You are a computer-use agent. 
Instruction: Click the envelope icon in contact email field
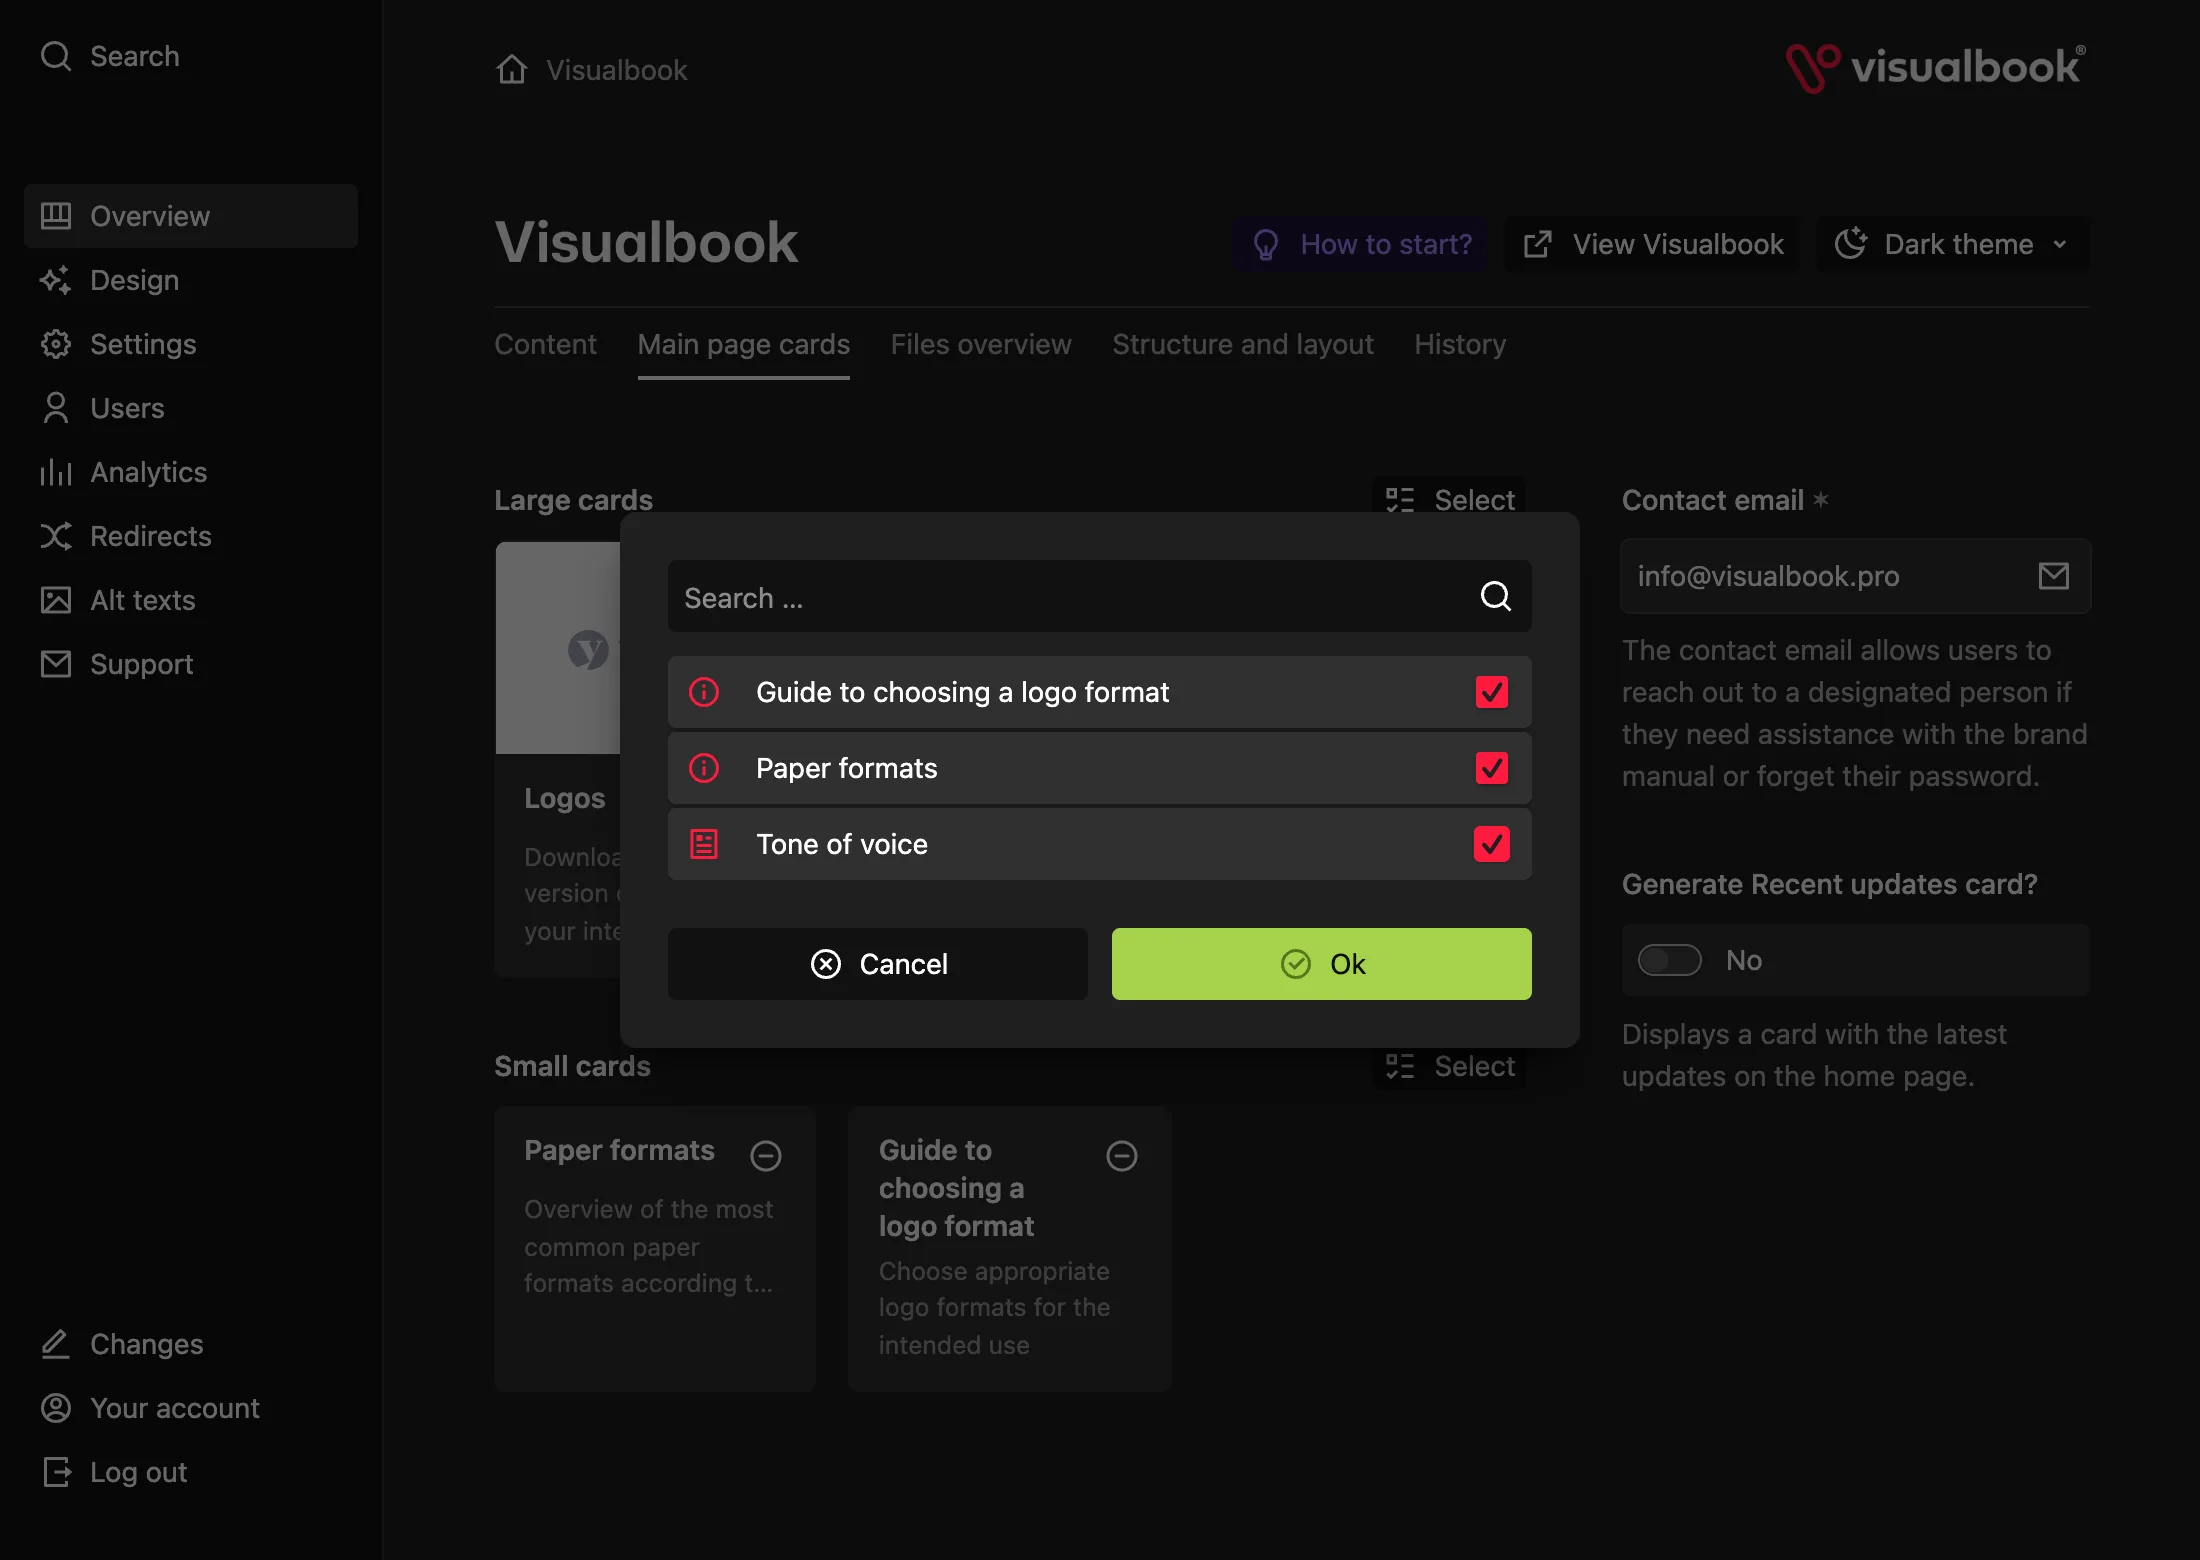[x=2053, y=576]
